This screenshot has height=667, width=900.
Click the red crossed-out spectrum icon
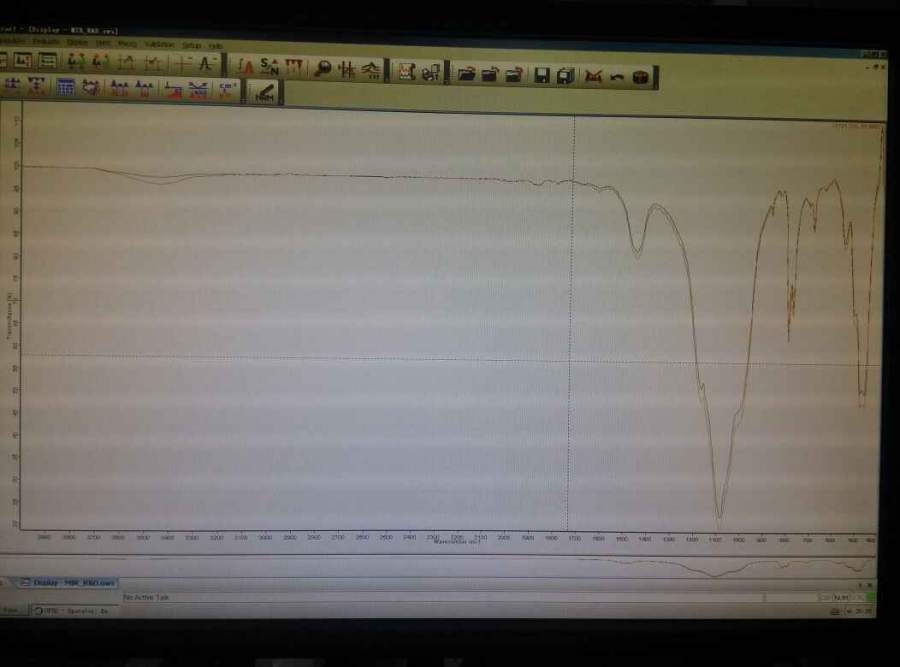(593, 76)
